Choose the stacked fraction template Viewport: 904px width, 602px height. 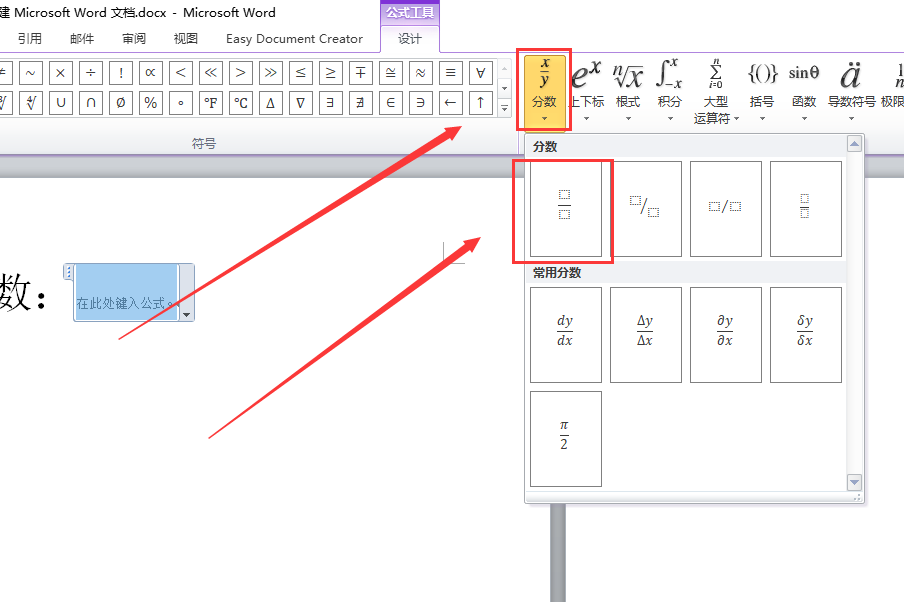566,209
